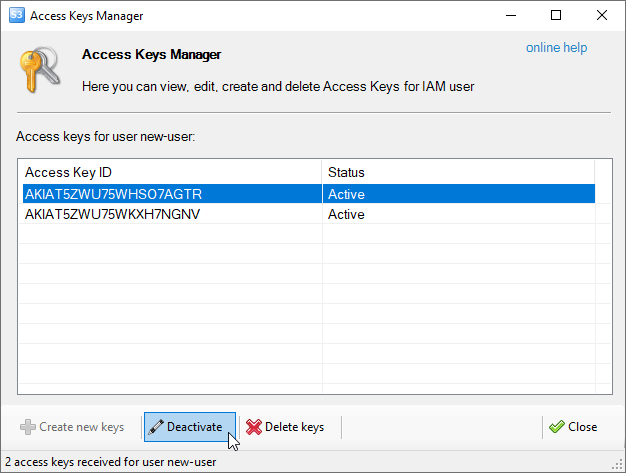Click the S3 app icon in title bar
626x473 pixels.
pyautogui.click(x=17, y=16)
